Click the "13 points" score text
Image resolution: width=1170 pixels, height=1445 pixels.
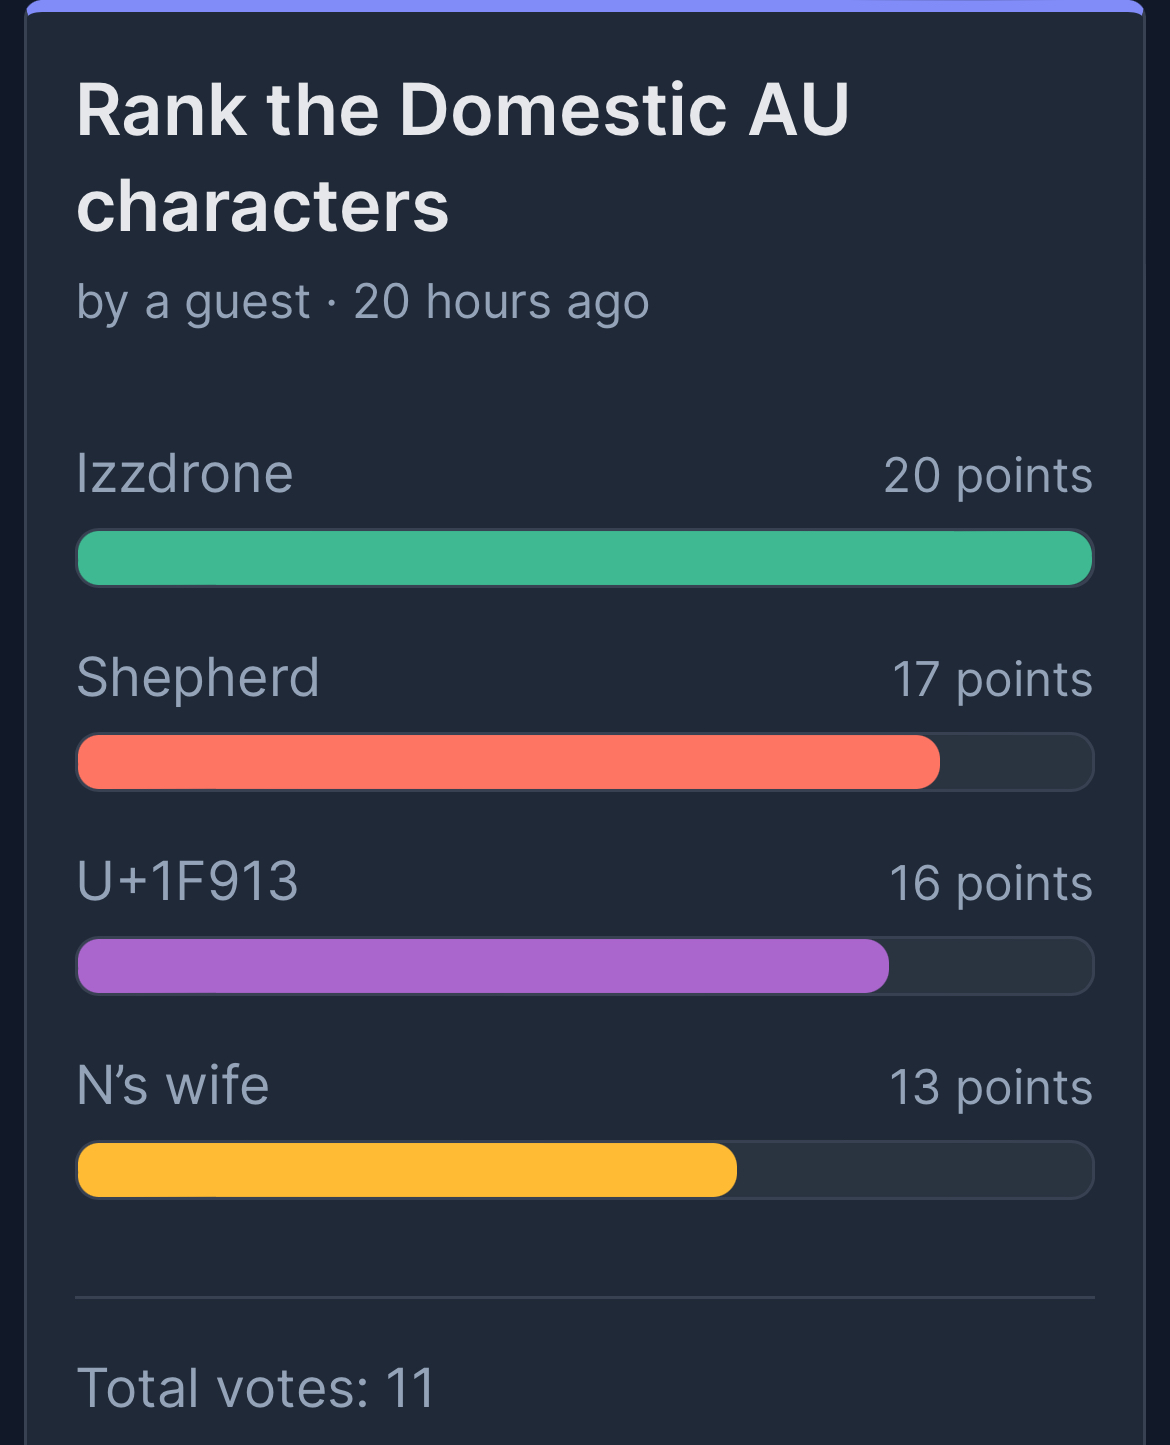(x=990, y=1088)
